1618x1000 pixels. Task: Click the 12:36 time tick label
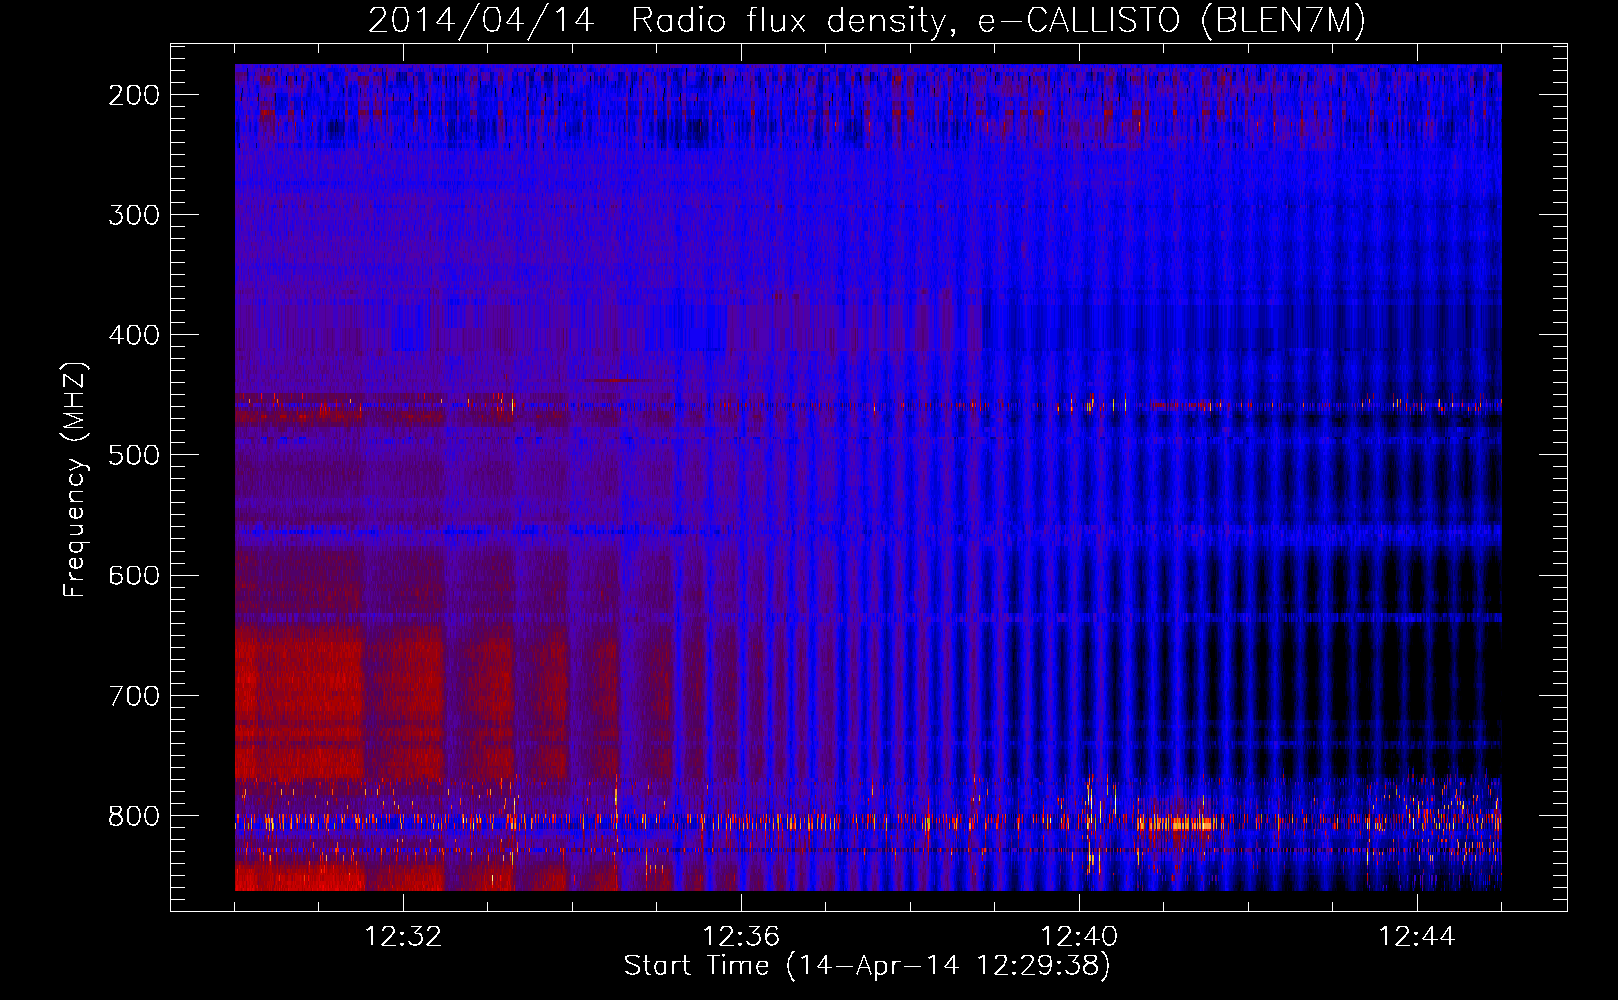tap(741, 936)
